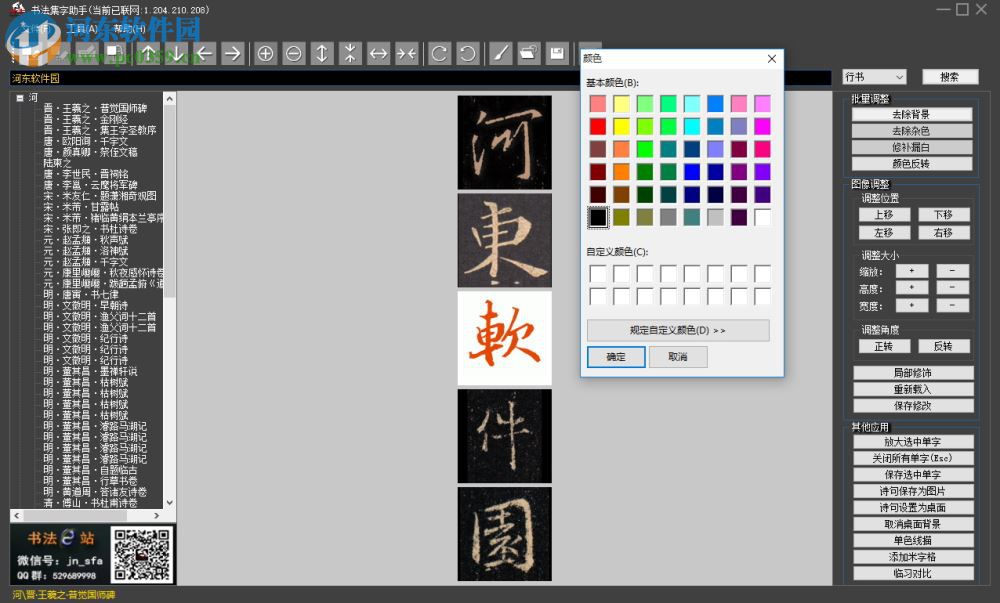Pick the pure red basic color swatch
This screenshot has width=1000, height=603.
598,126
